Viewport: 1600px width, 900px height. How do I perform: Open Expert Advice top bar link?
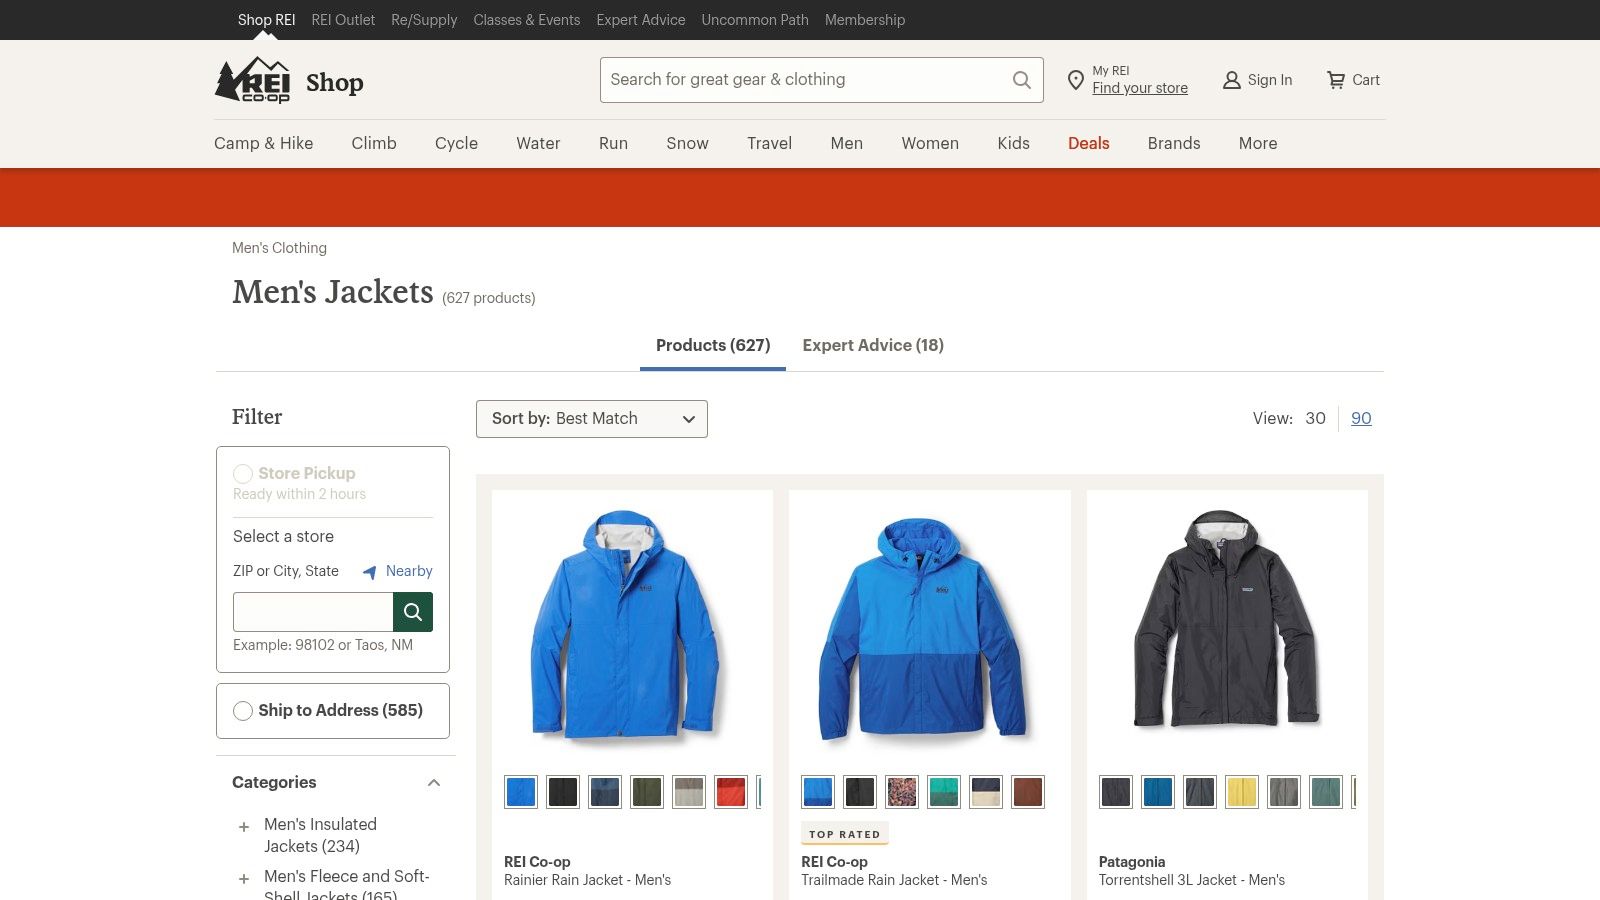[x=641, y=20]
